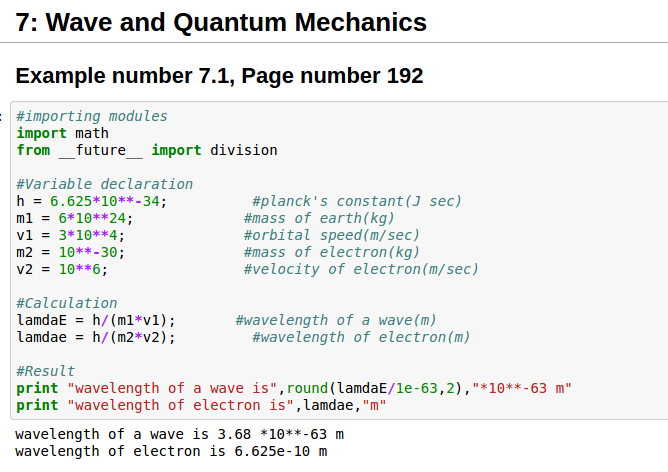Screen dimensions: 668x472
Task: Click the "#Result" comment line
Action: [46, 371]
